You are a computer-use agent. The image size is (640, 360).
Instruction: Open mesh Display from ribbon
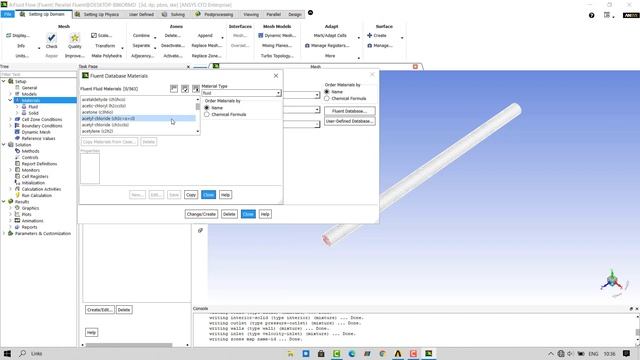18,36
